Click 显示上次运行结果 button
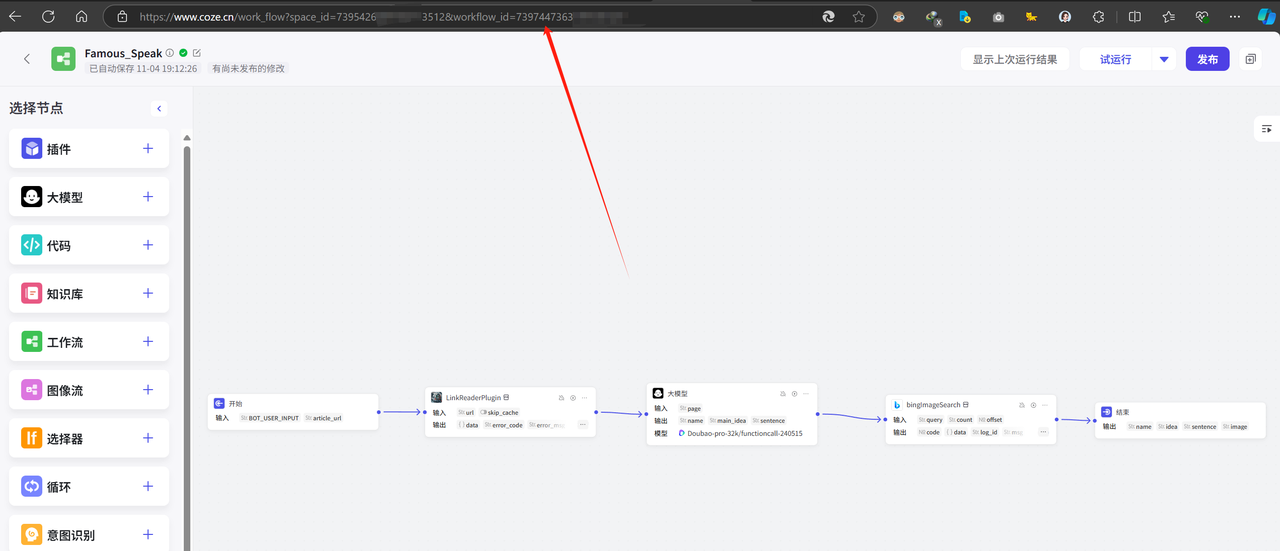Screen dimensions: 1280x551 pos(1015,59)
